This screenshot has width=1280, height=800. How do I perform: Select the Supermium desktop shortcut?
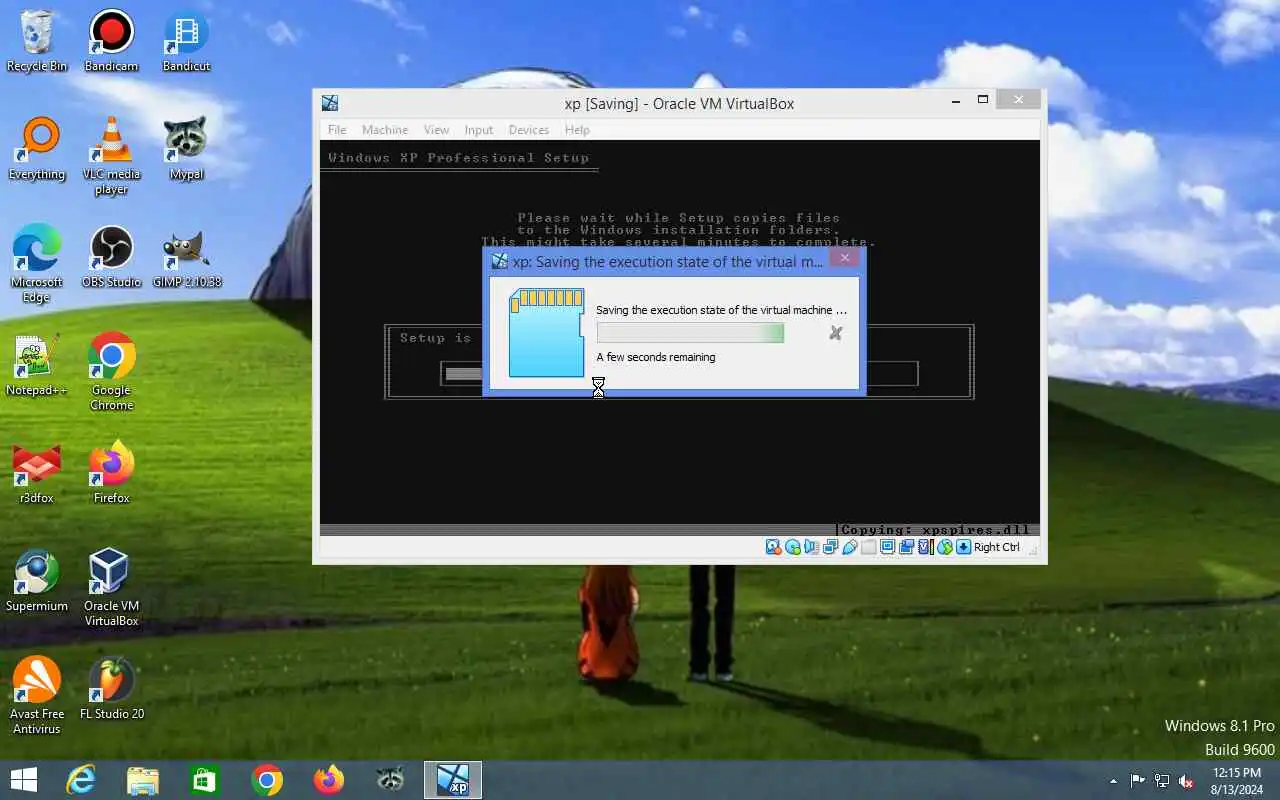tap(37, 581)
